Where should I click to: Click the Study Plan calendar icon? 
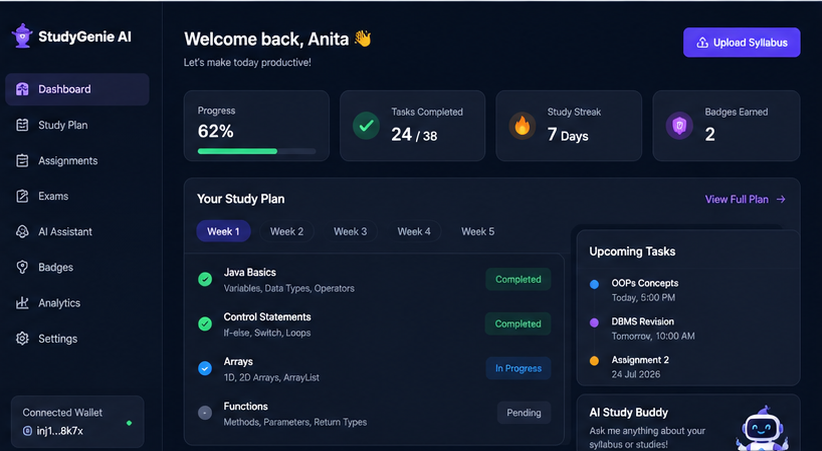pyautogui.click(x=22, y=125)
